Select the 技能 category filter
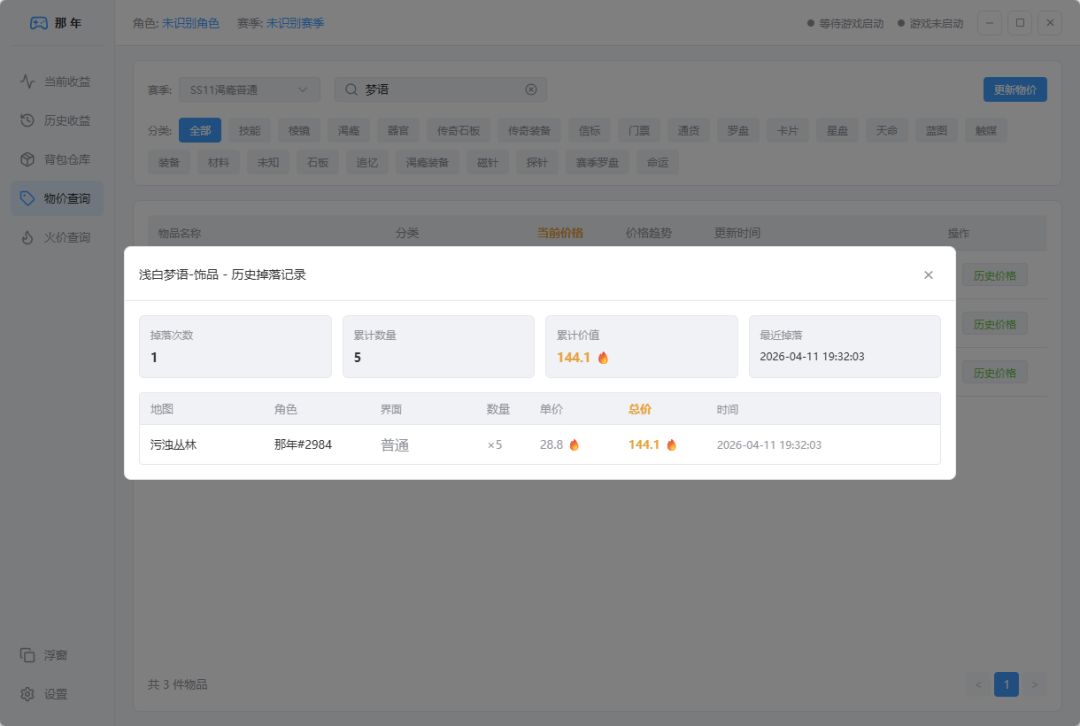1080x726 pixels. [x=249, y=130]
